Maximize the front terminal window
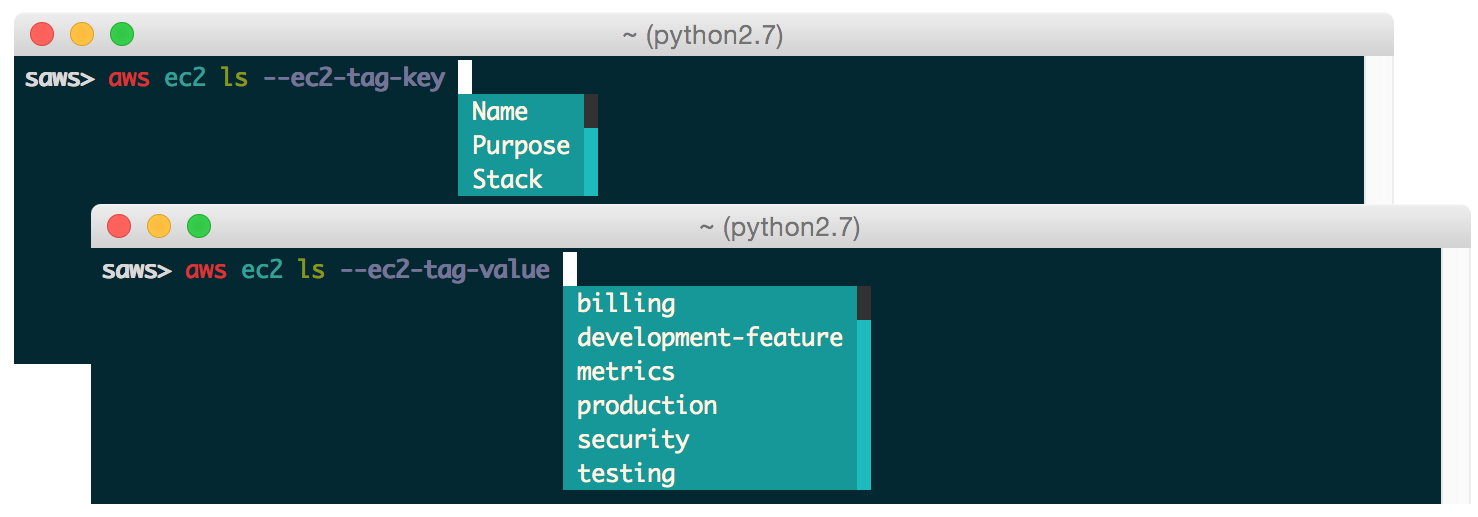Screen dimensions: 1478x517 coord(199,227)
